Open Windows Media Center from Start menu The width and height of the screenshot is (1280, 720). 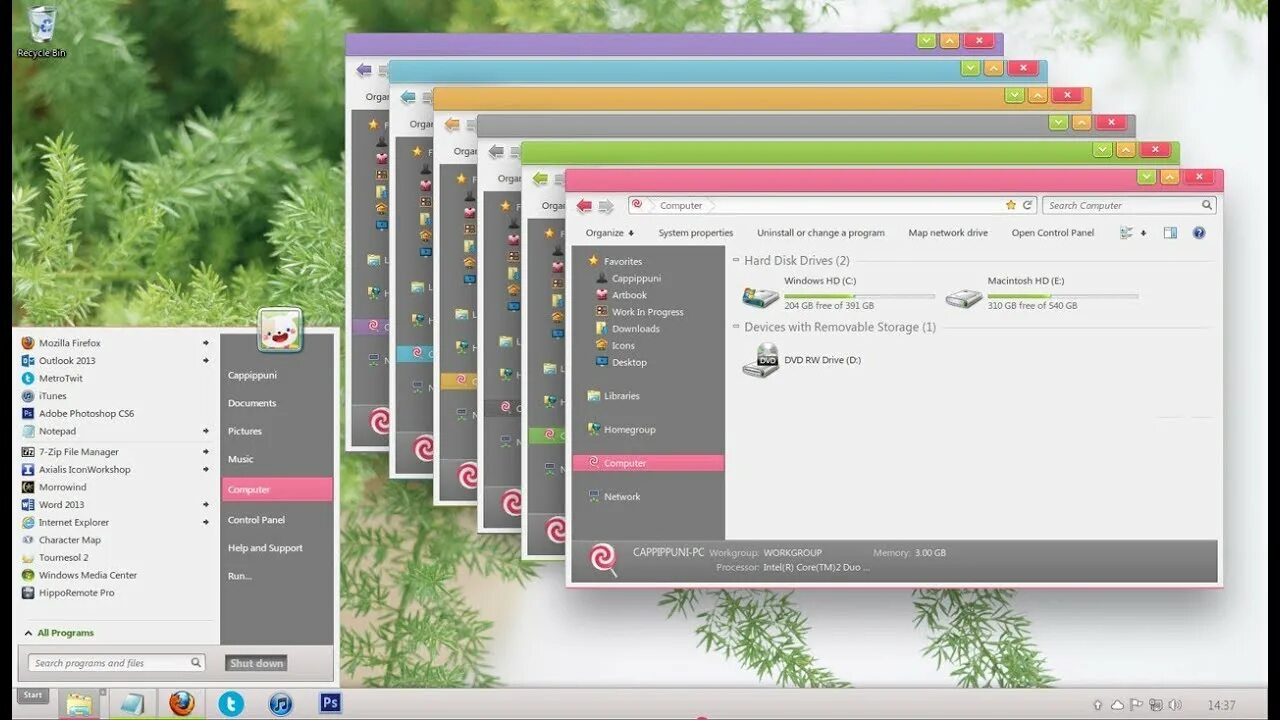click(87, 575)
